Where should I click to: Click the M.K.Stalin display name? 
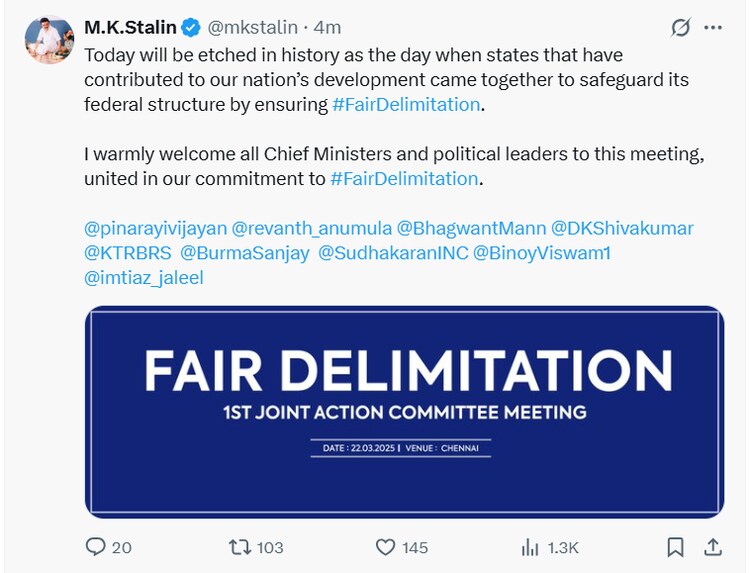(x=129, y=28)
